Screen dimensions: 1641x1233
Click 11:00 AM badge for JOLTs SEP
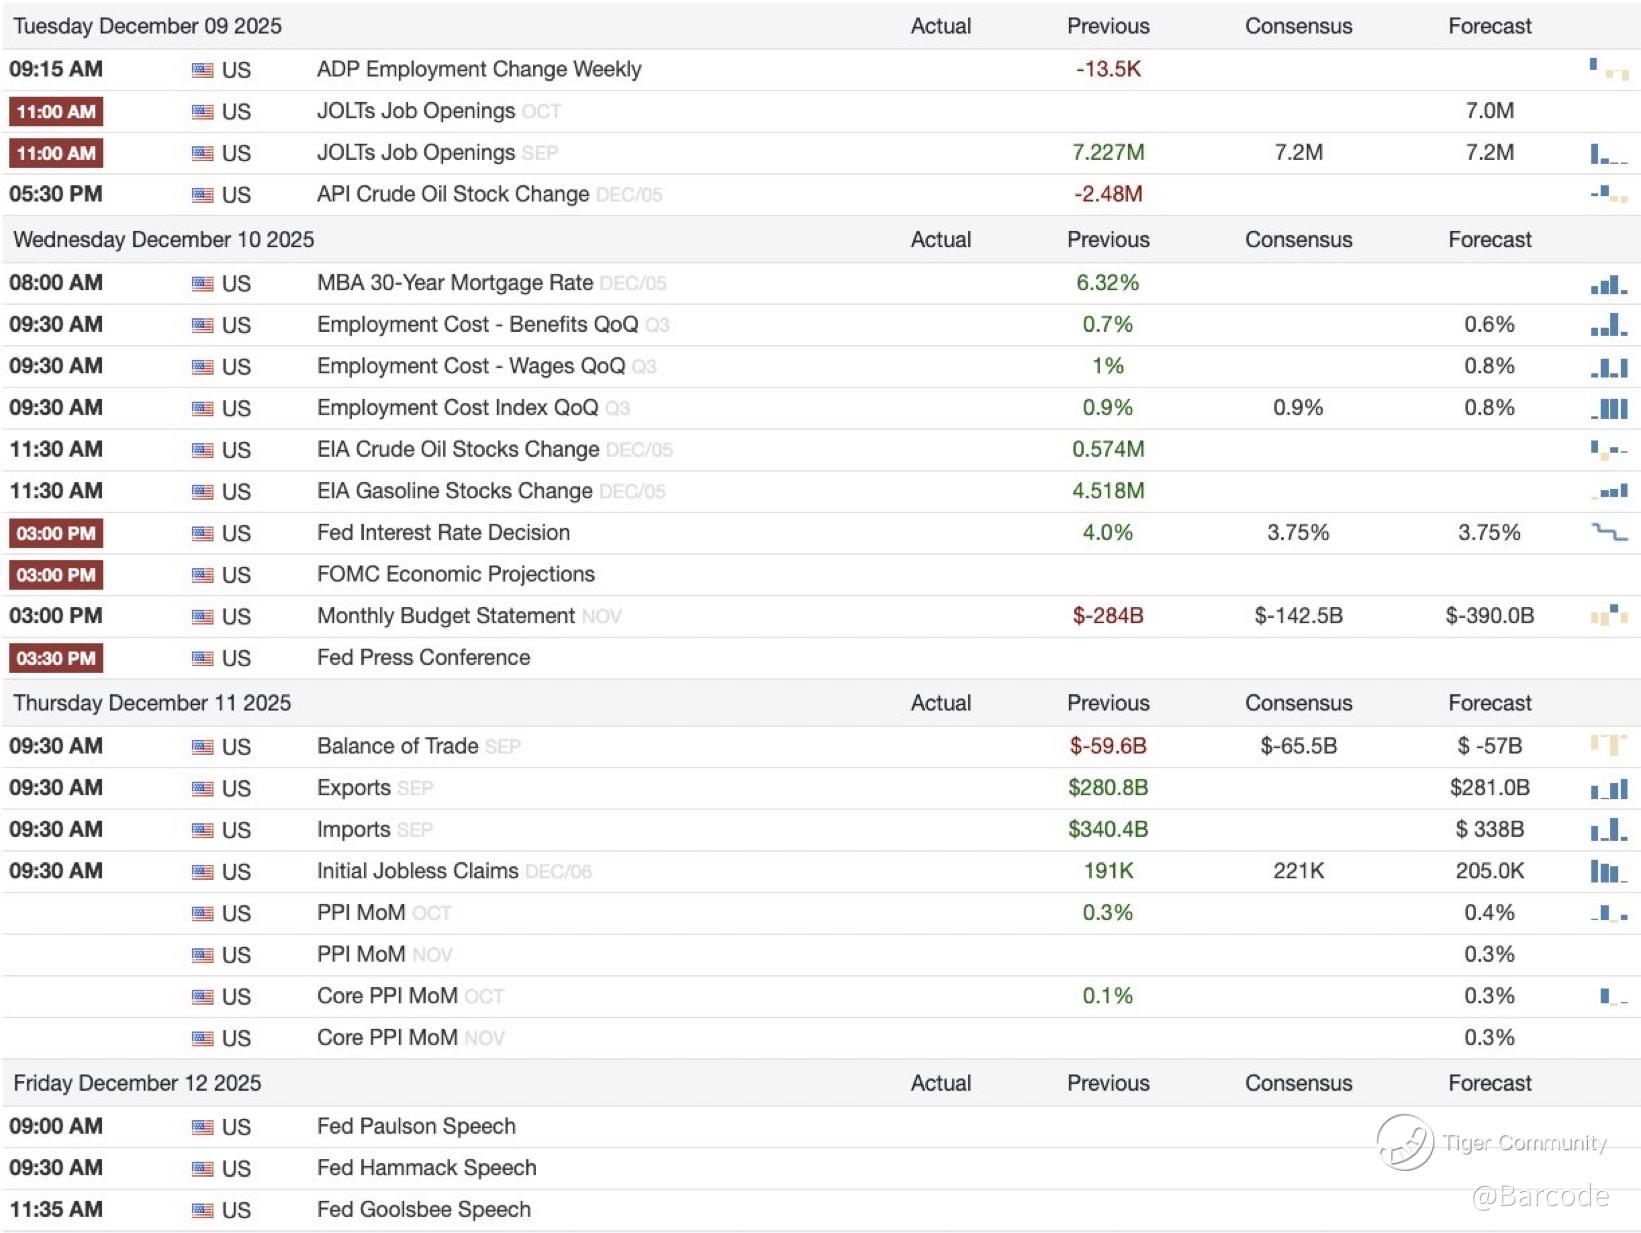[x=56, y=153]
